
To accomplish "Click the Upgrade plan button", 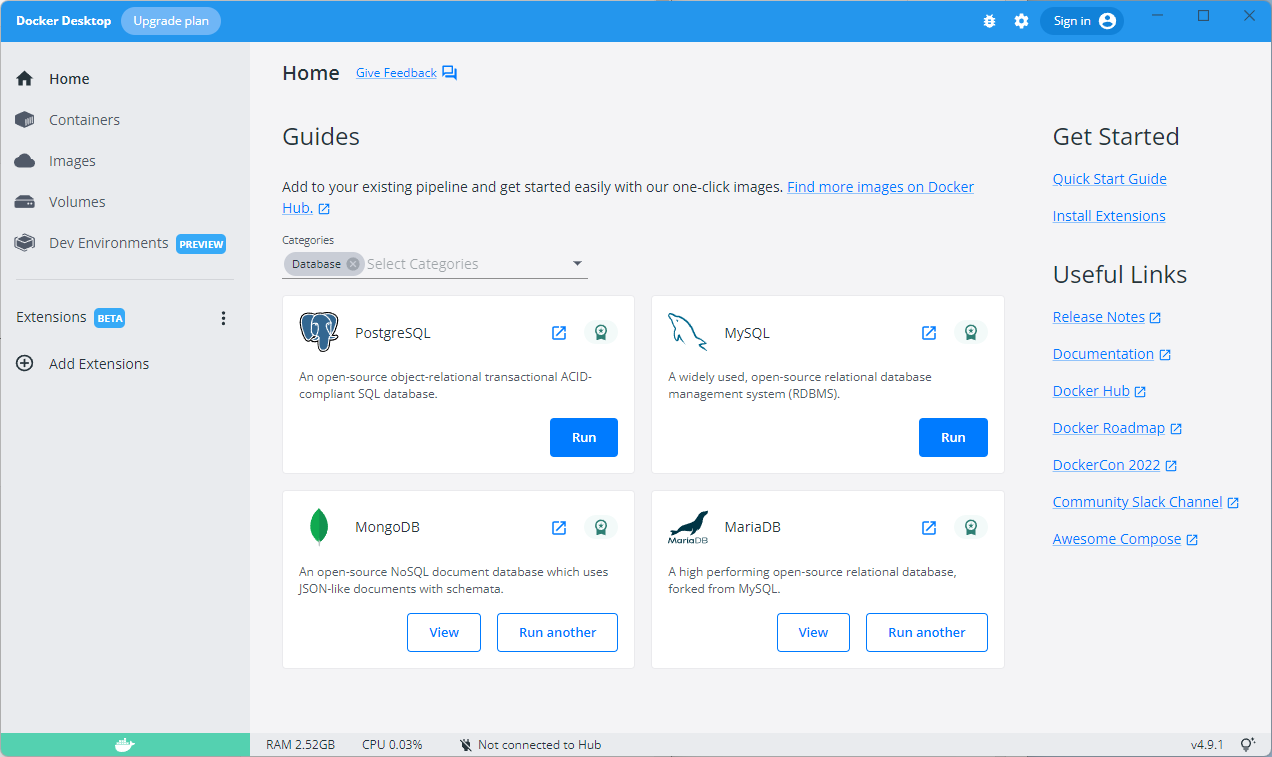I will pyautogui.click(x=171, y=21).
